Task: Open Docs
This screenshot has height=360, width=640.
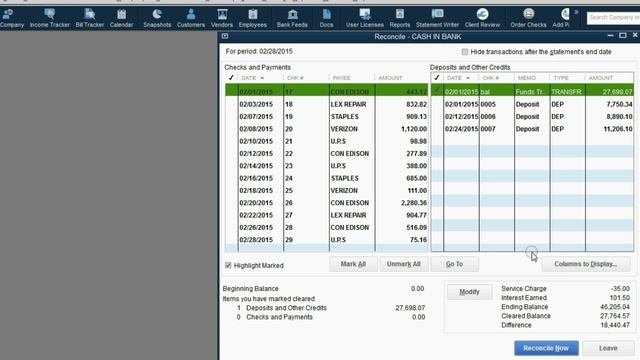Action: [327, 18]
